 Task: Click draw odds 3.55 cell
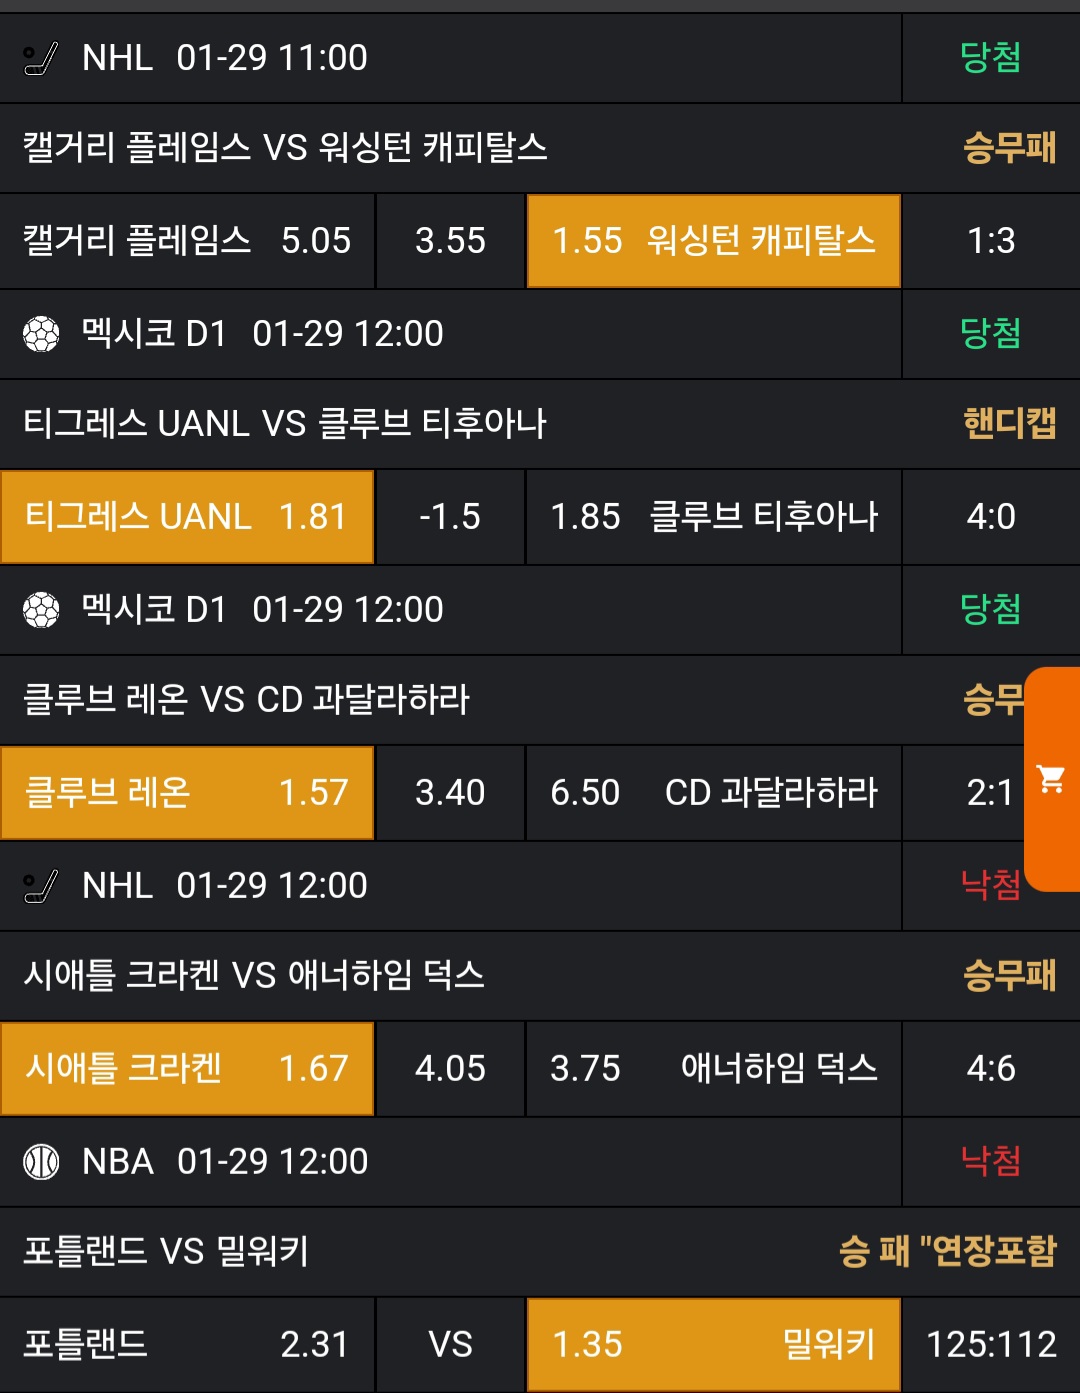pyautogui.click(x=450, y=241)
